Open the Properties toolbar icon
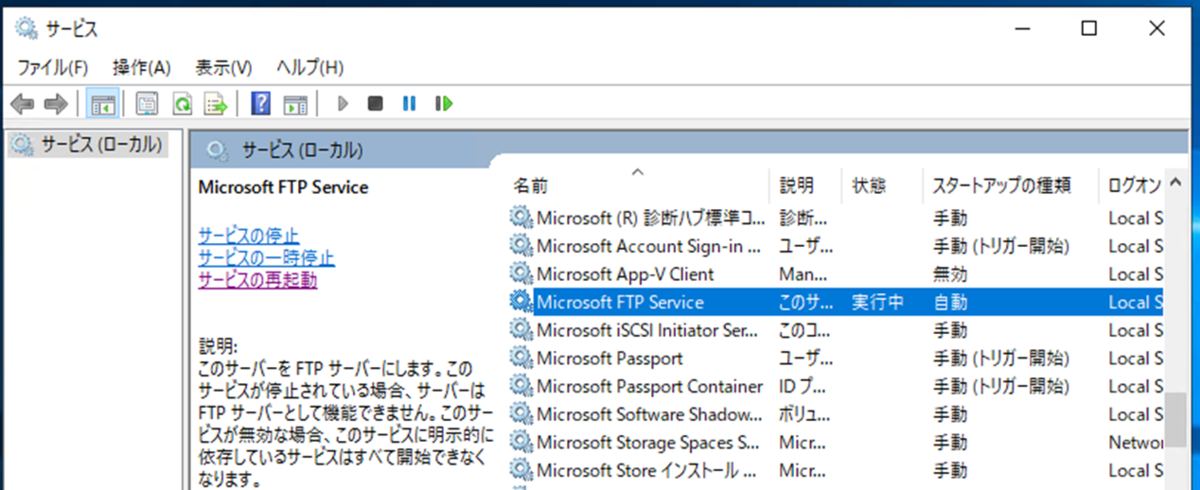This screenshot has height=490, width=1200. (x=147, y=103)
